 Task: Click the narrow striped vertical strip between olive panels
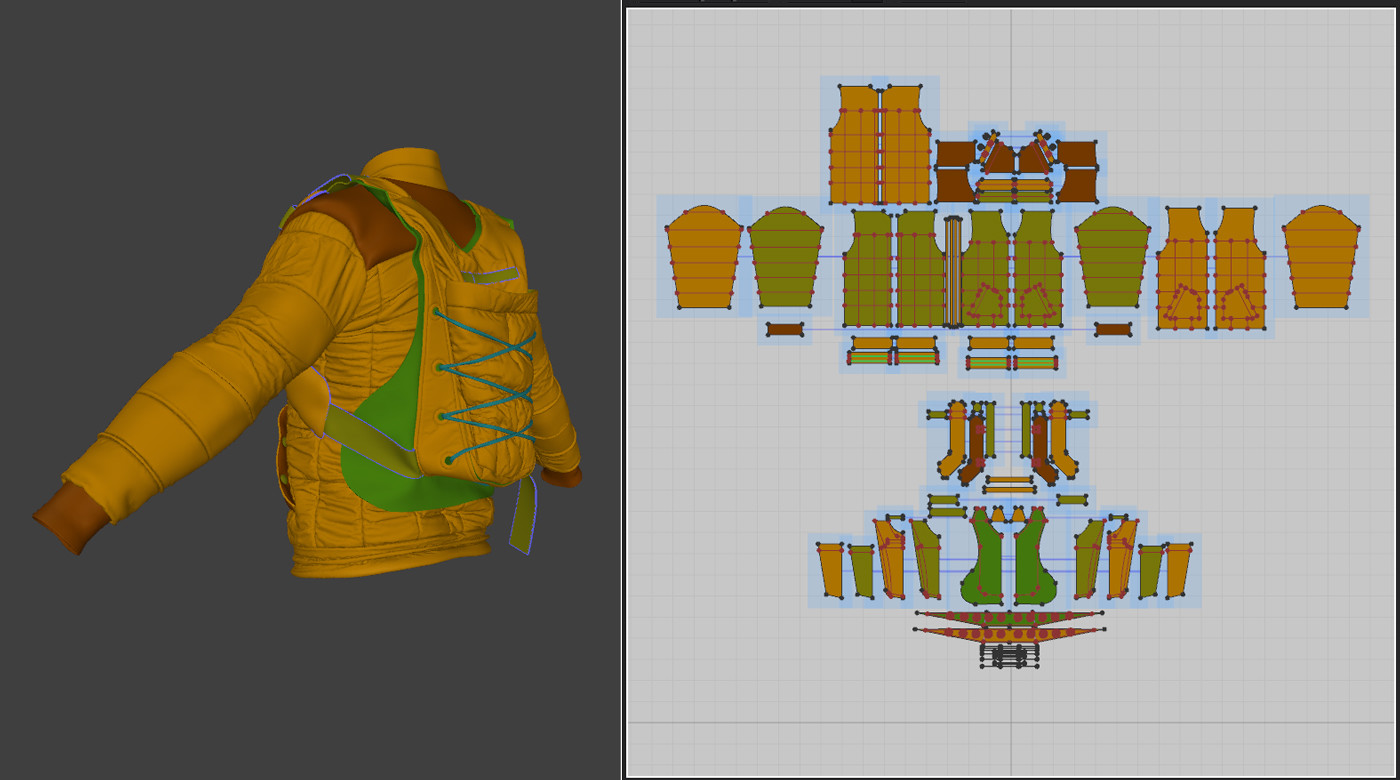point(953,272)
